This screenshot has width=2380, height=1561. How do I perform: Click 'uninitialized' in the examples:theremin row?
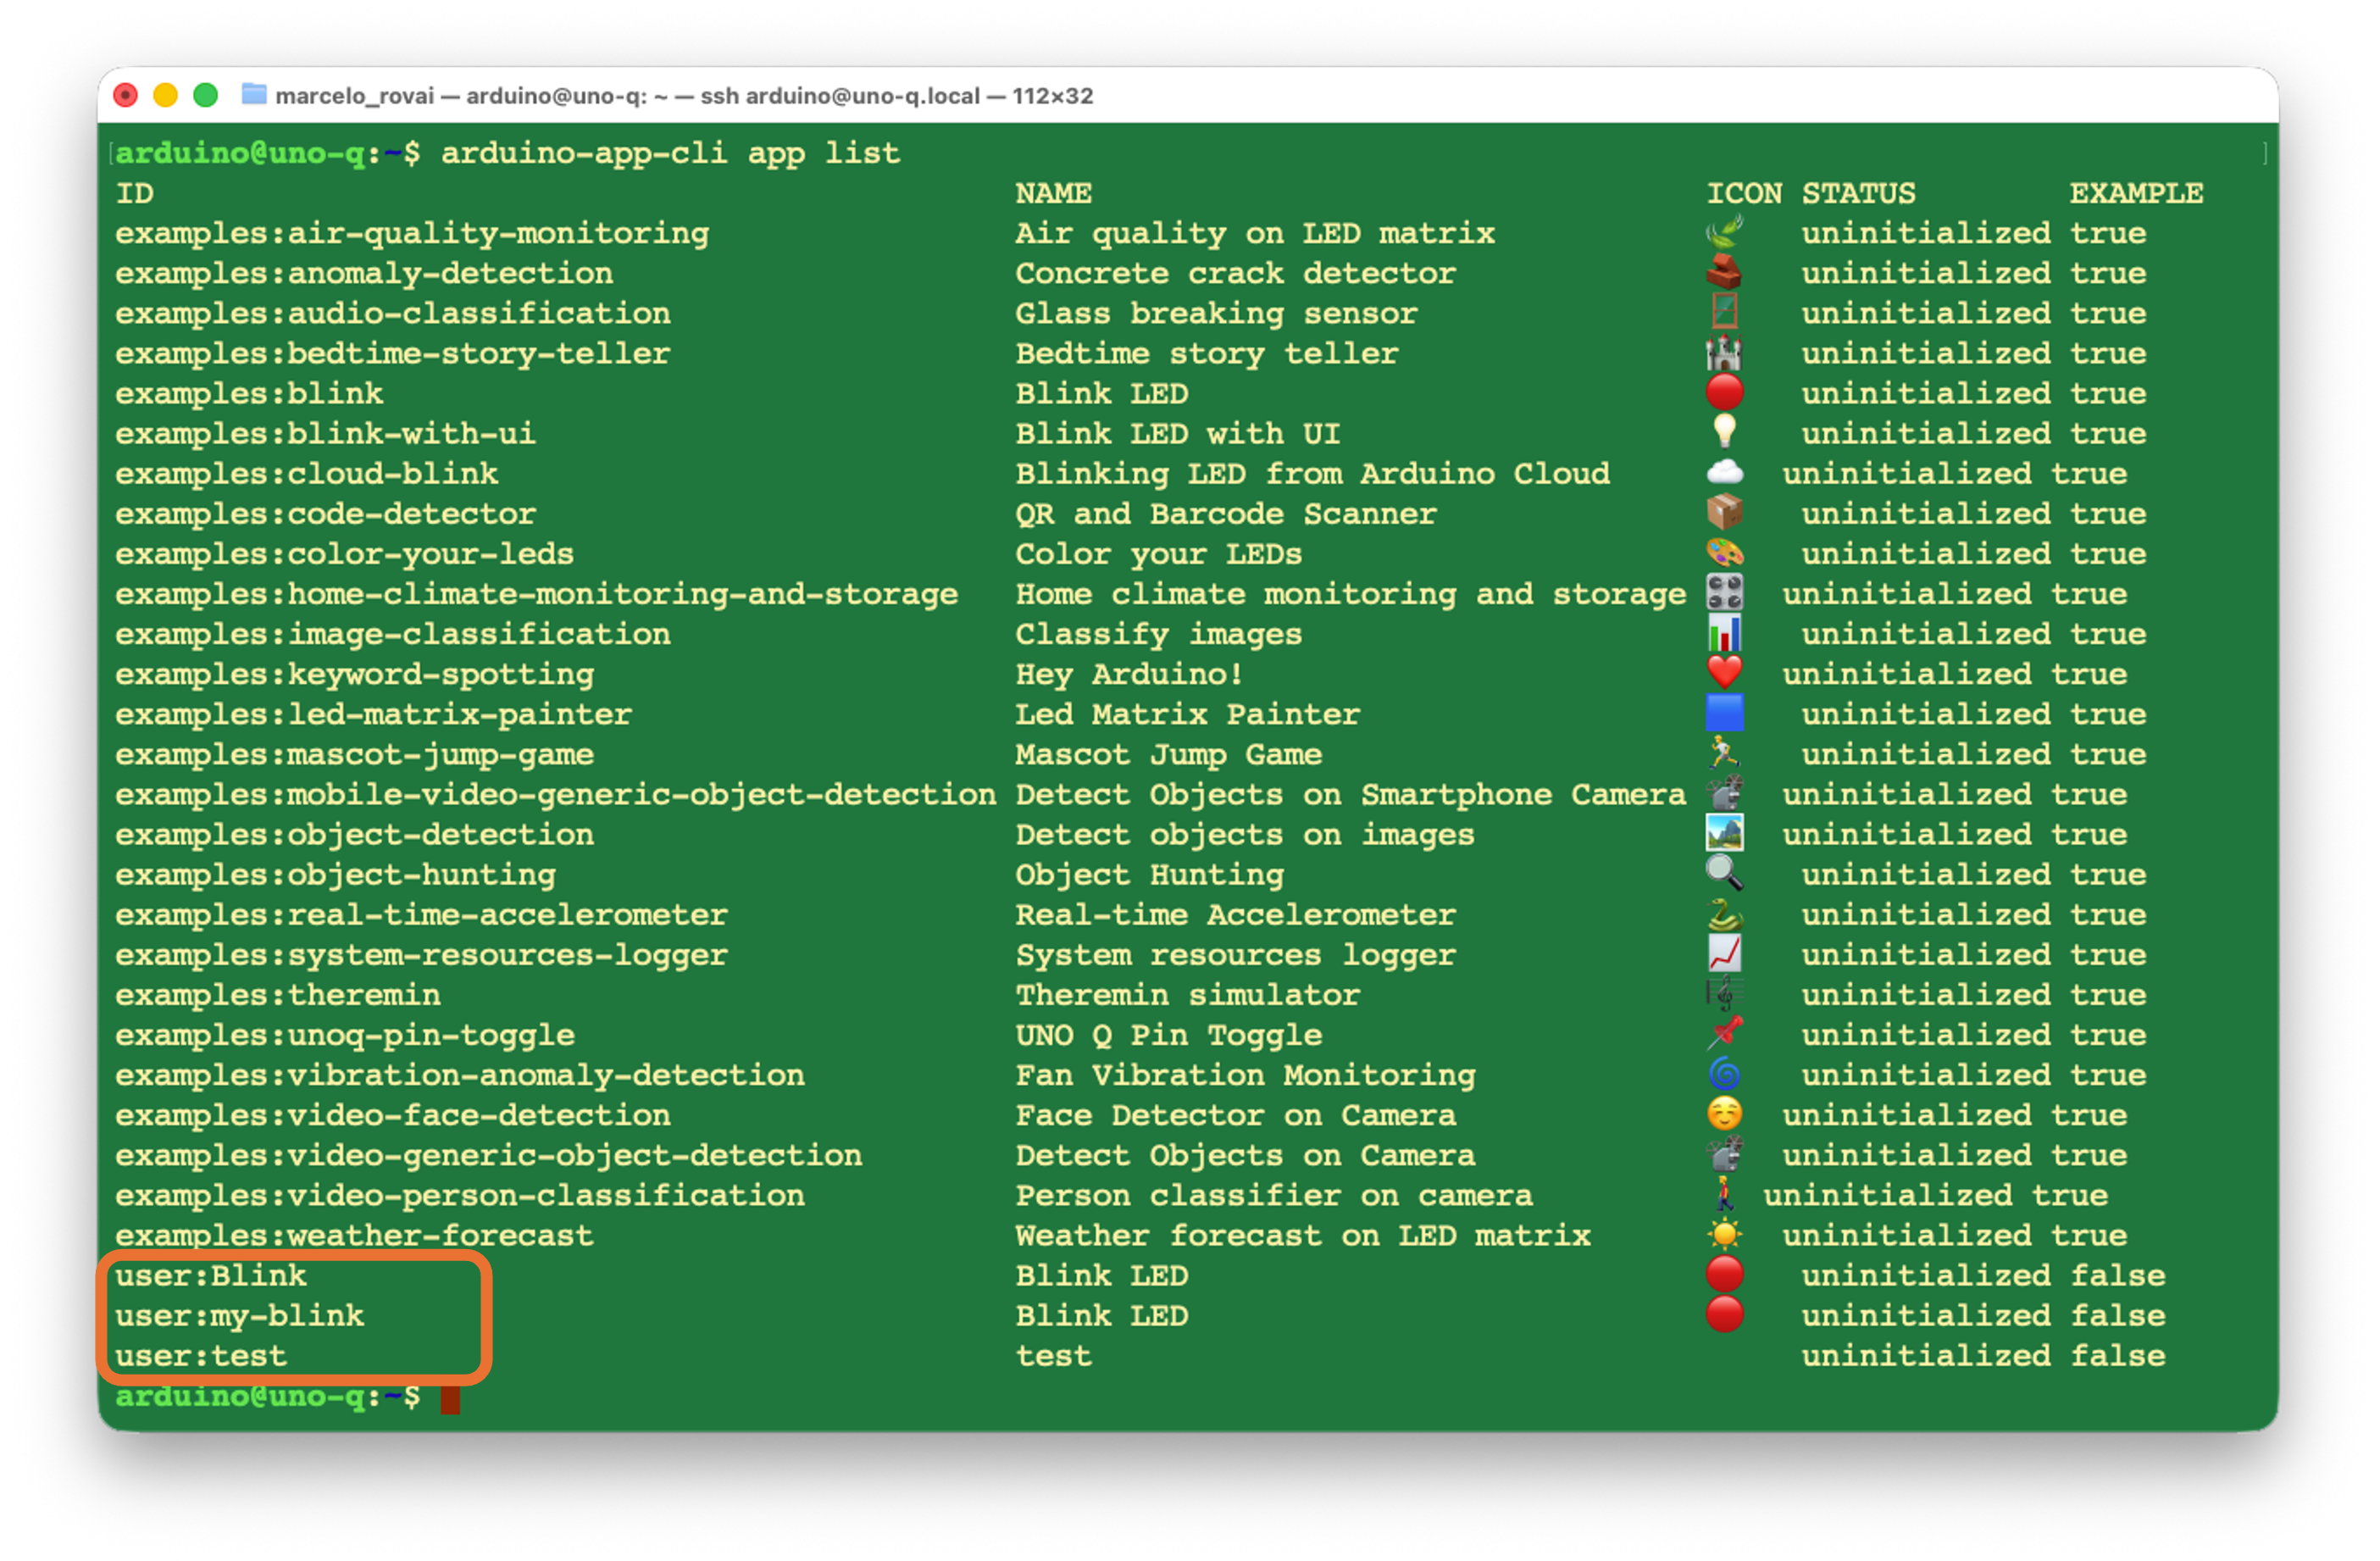pos(1926,995)
